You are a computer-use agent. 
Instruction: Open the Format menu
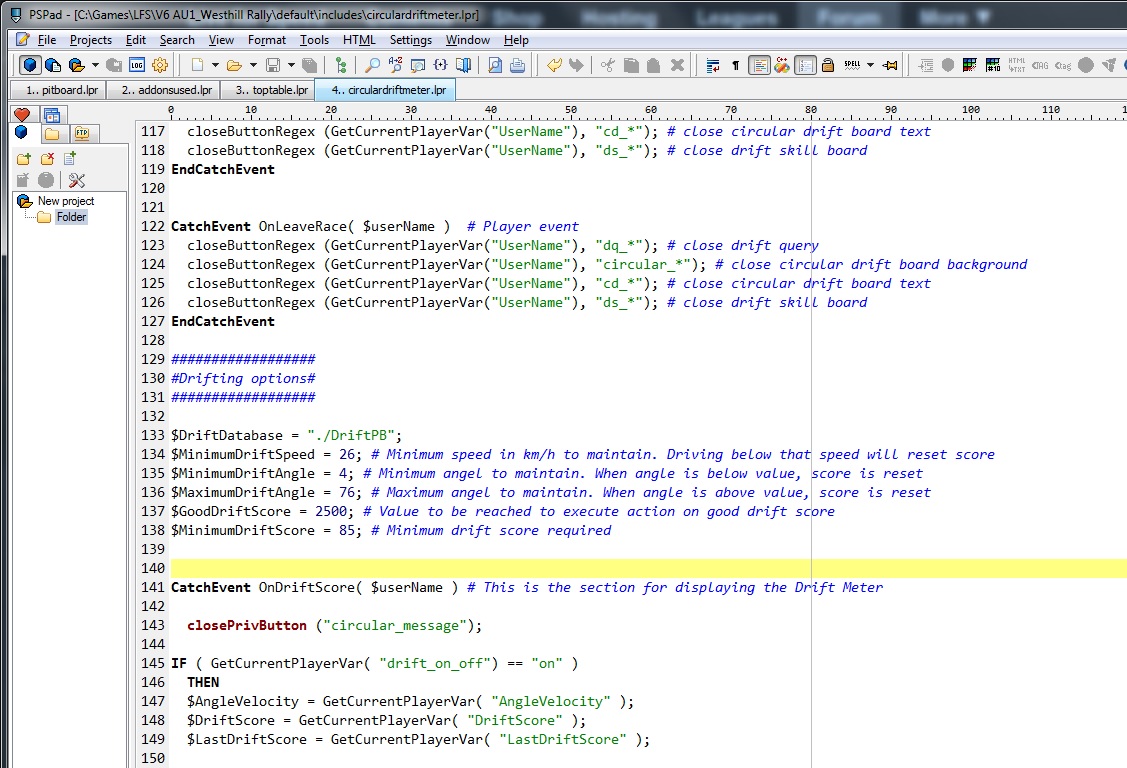267,40
